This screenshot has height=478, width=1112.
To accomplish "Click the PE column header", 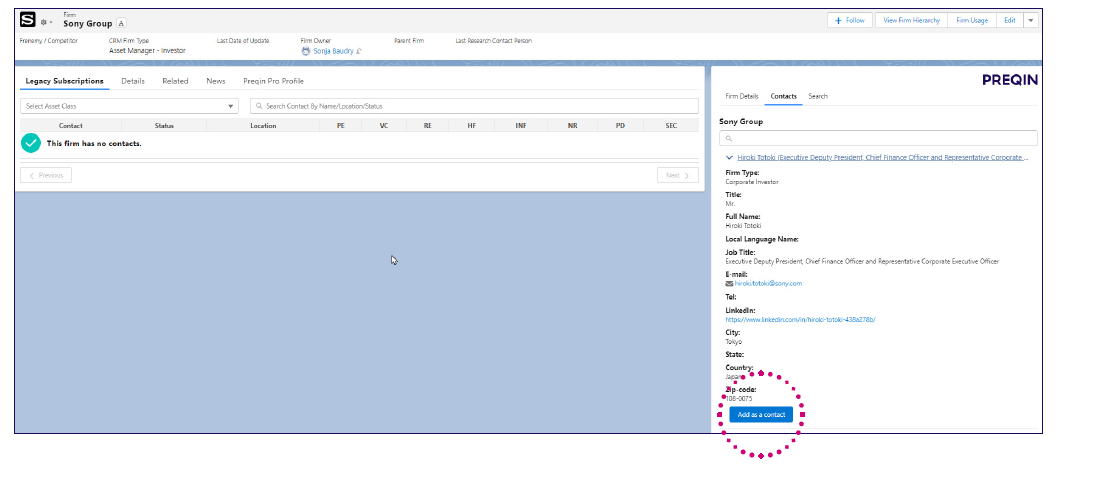I will (340, 126).
